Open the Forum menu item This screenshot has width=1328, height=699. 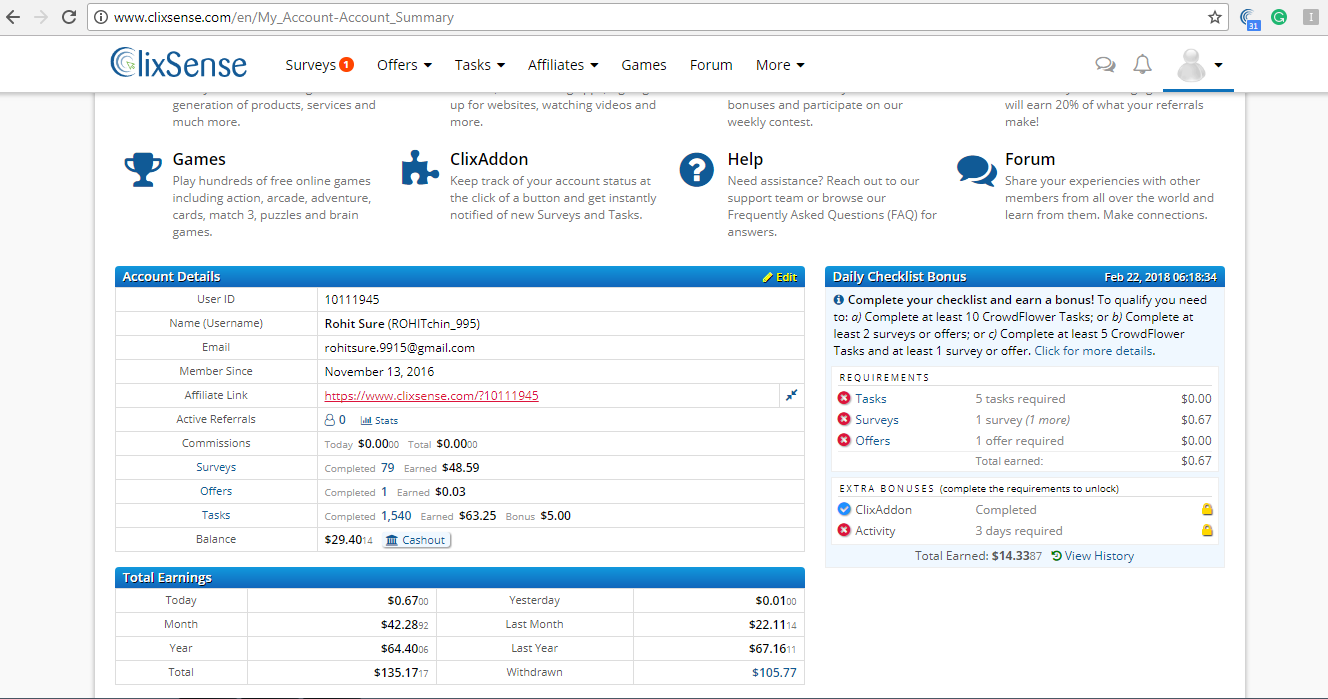point(711,65)
